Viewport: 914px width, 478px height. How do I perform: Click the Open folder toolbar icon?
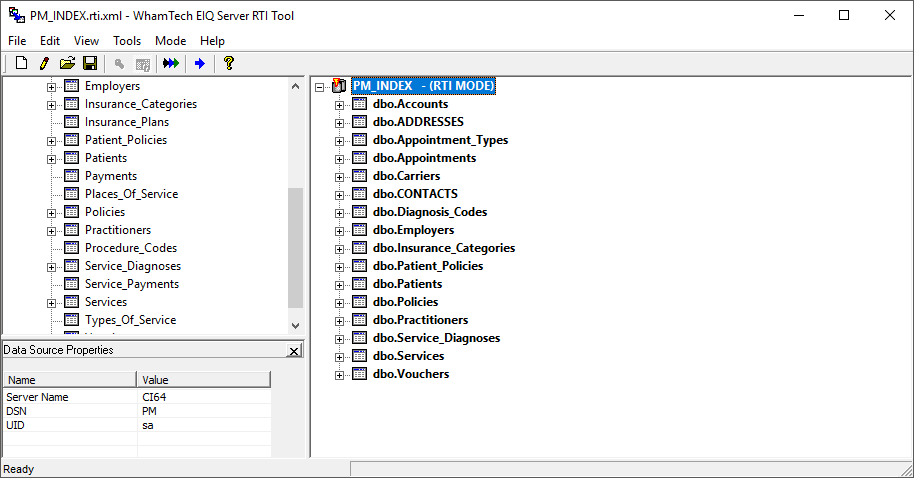click(x=67, y=63)
